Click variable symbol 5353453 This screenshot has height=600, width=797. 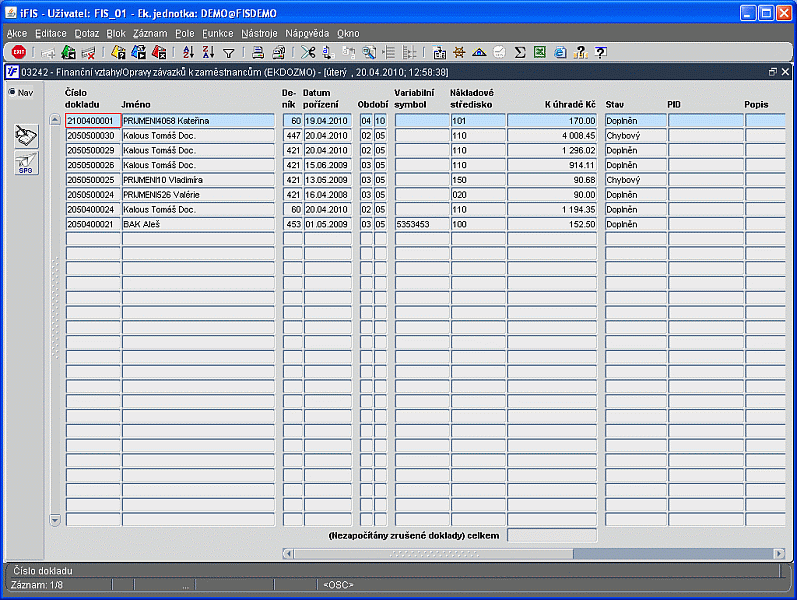click(422, 224)
